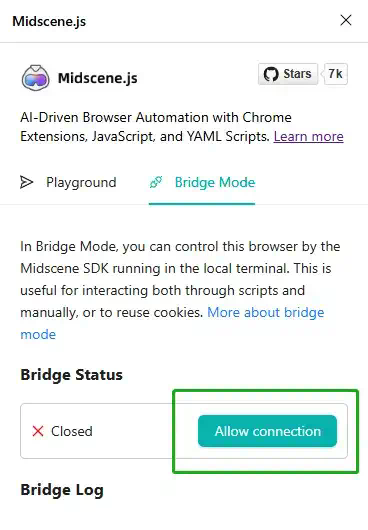The width and height of the screenshot is (368, 530).
Task: Click the Bridge Mode link-chain icon
Action: tap(156, 182)
